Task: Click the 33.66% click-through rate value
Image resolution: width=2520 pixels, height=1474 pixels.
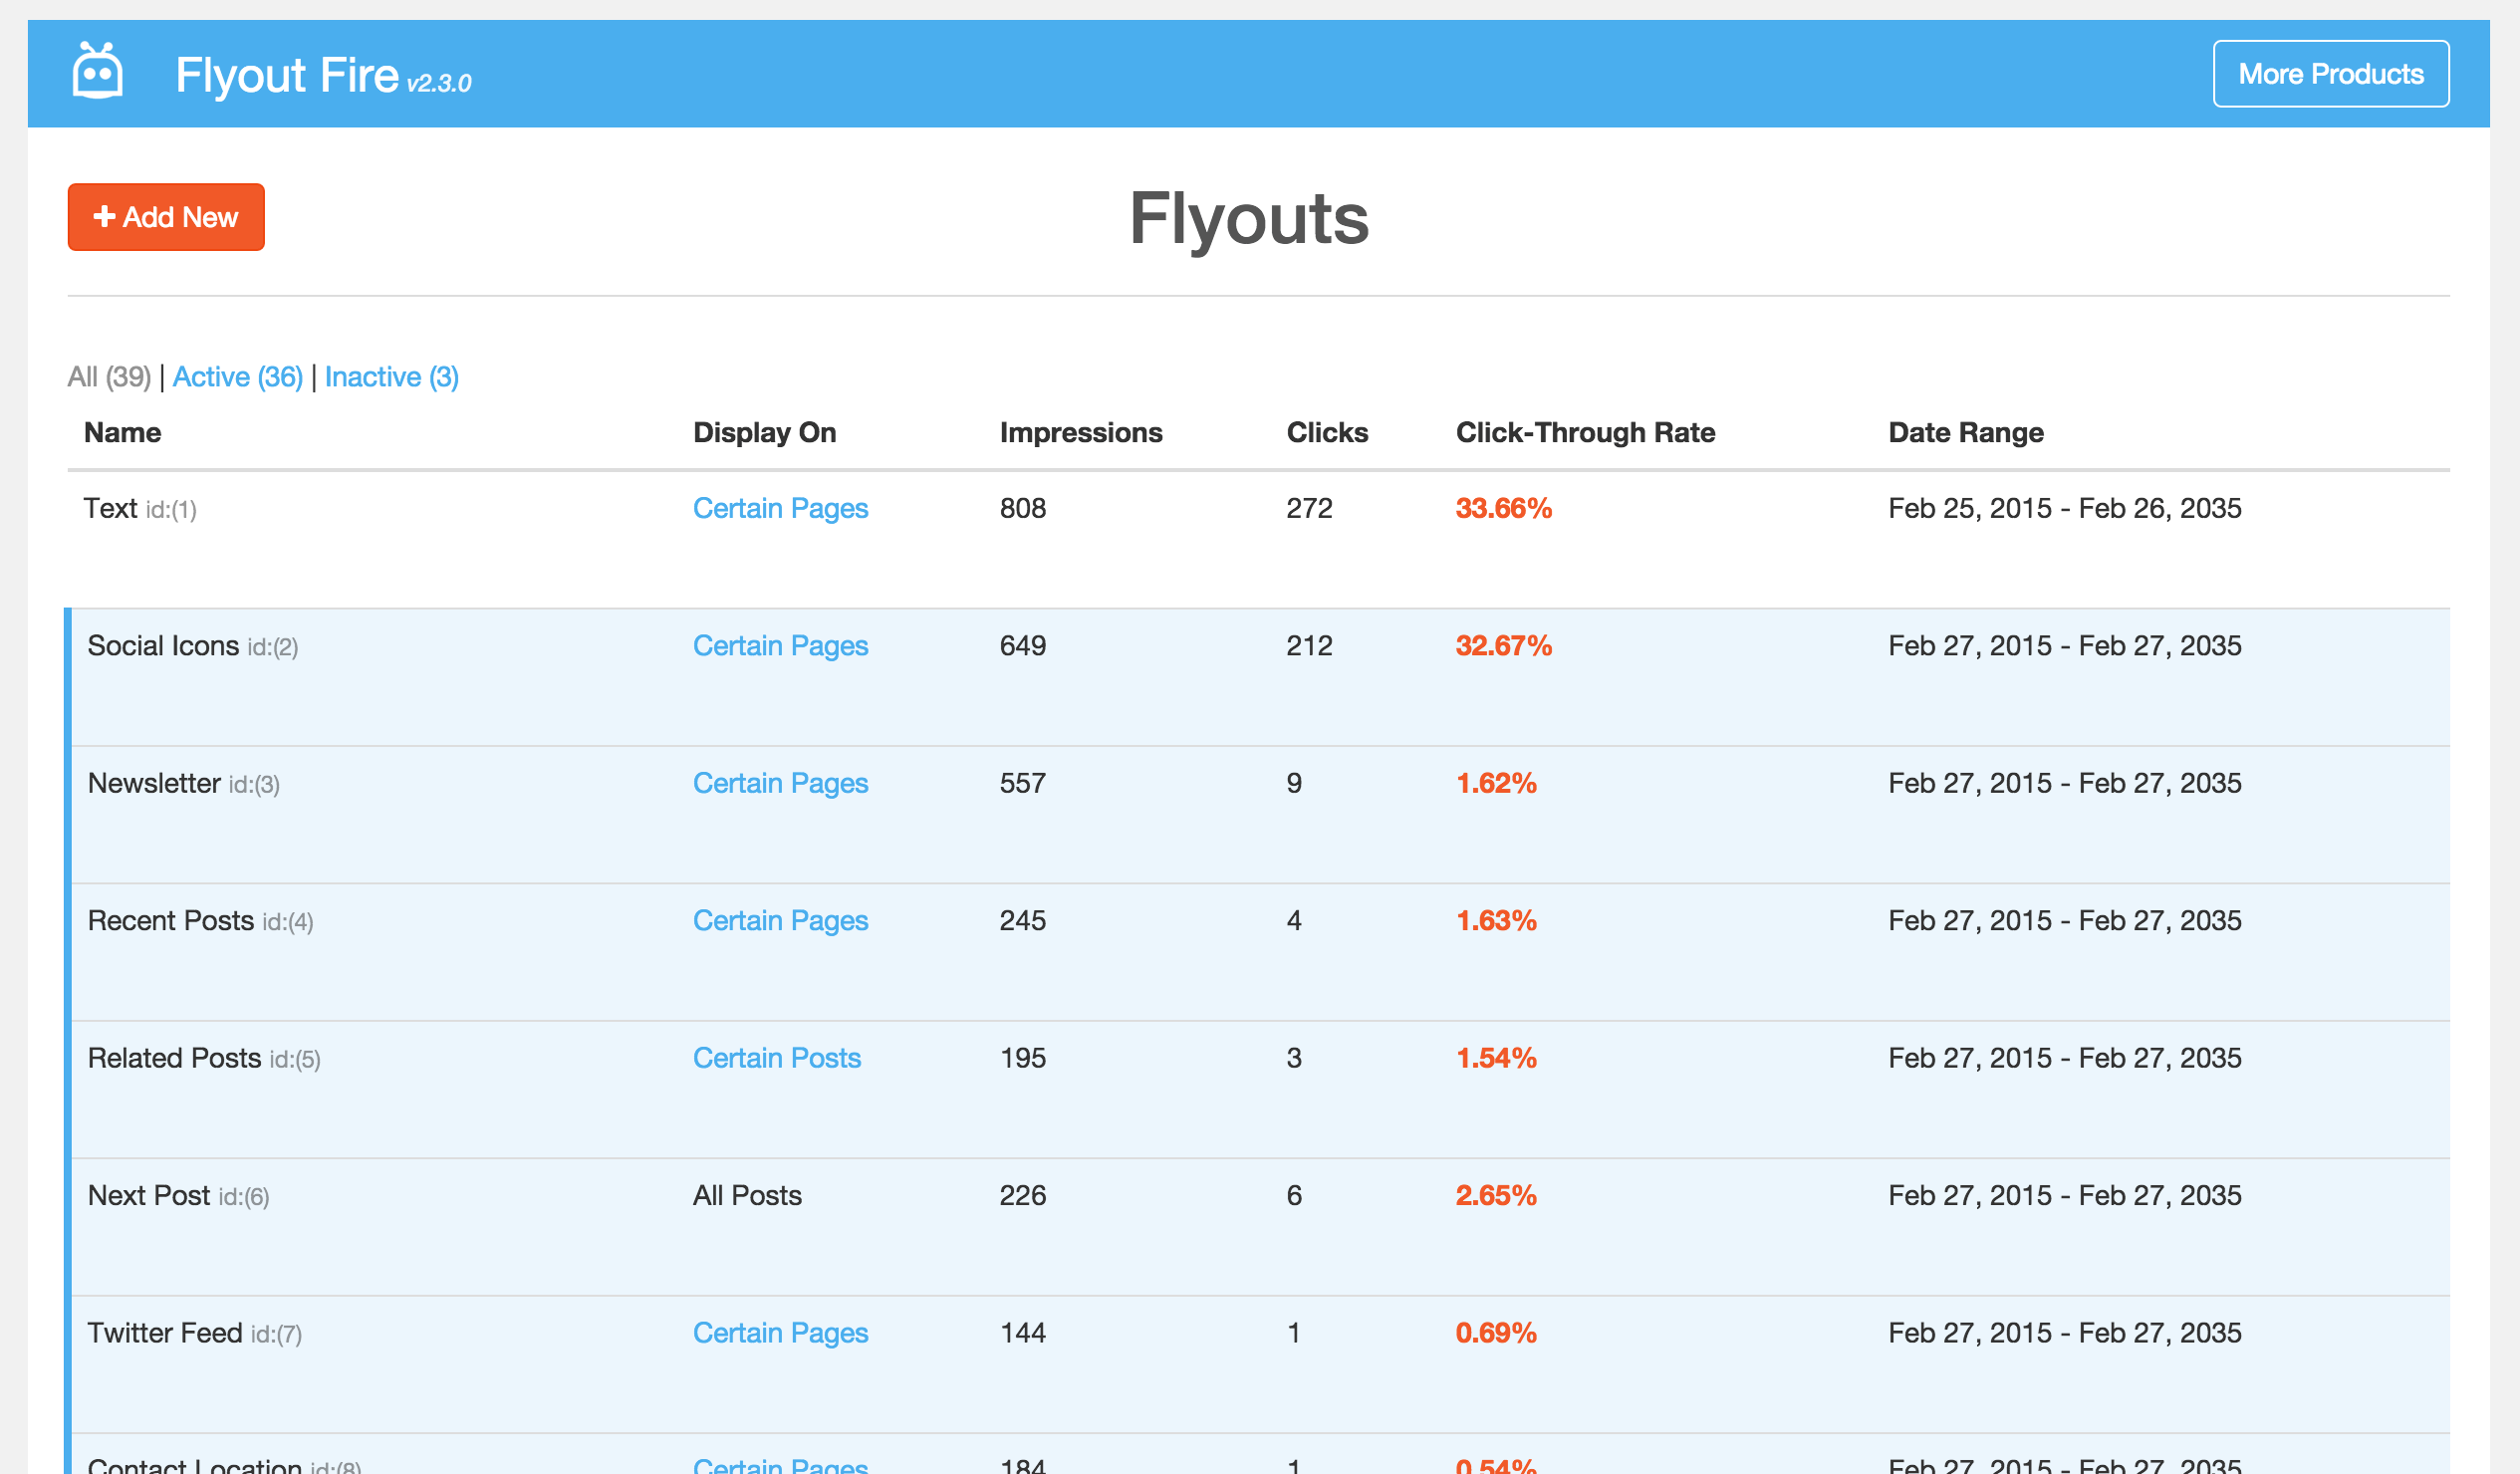Action: click(1503, 508)
